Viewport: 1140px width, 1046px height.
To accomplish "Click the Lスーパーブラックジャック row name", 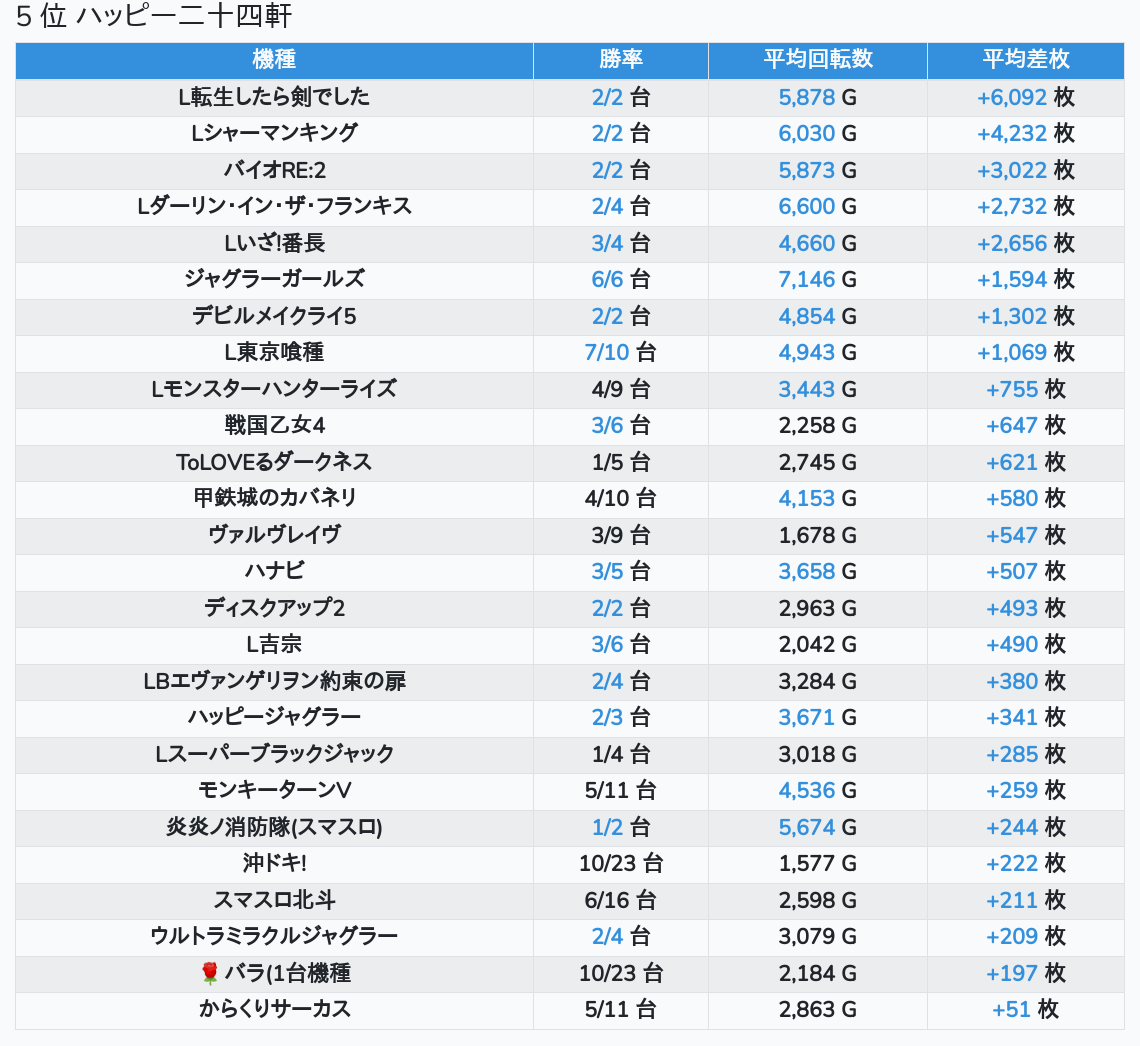I will click(274, 754).
